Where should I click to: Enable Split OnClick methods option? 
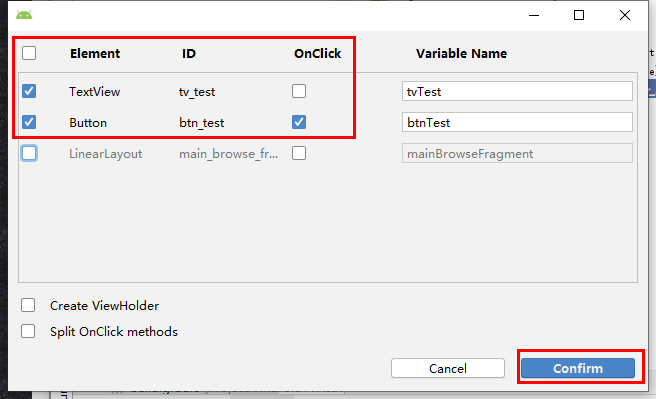pyautogui.click(x=28, y=331)
